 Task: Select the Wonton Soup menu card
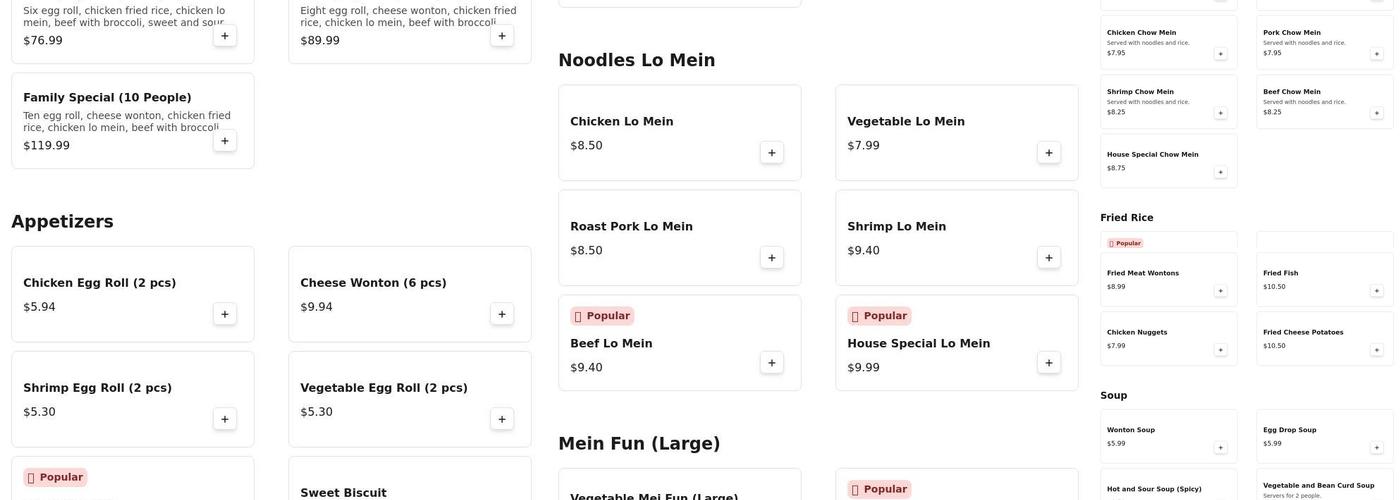pyautogui.click(x=1168, y=436)
